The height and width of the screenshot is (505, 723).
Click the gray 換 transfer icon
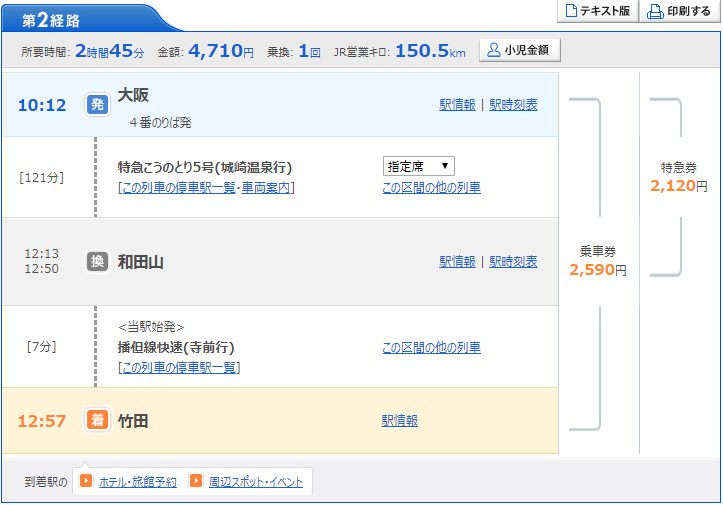click(x=96, y=261)
